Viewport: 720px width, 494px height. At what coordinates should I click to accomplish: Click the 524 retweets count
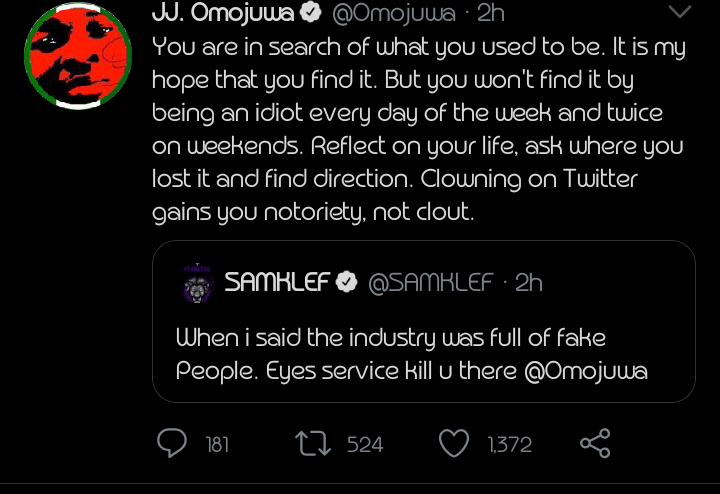(x=365, y=444)
